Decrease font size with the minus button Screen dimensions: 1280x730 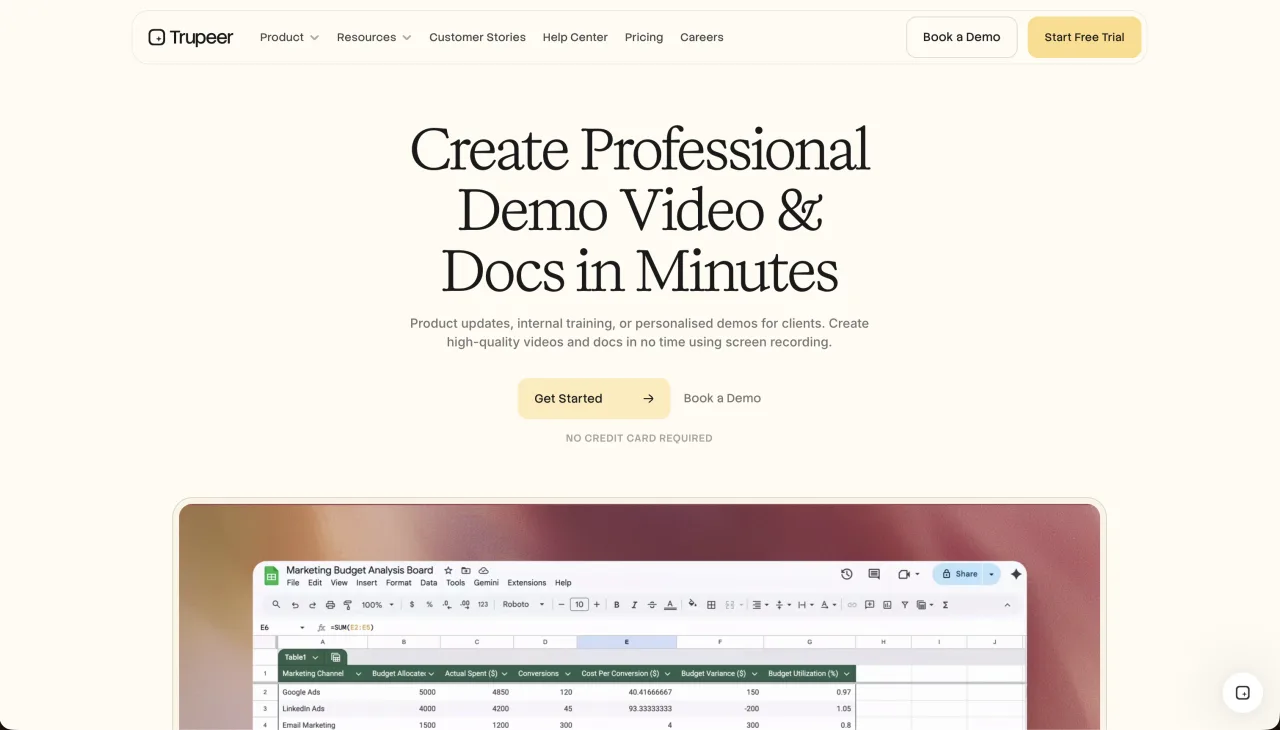[562, 605]
